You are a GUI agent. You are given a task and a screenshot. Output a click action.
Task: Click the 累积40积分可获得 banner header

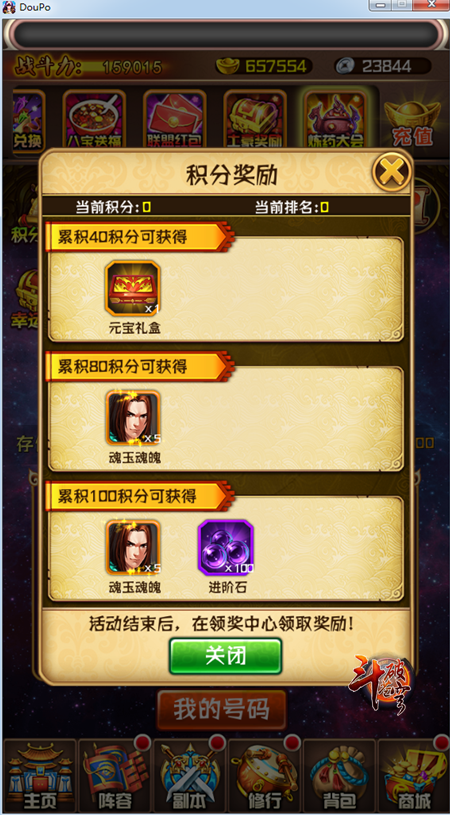(x=139, y=238)
